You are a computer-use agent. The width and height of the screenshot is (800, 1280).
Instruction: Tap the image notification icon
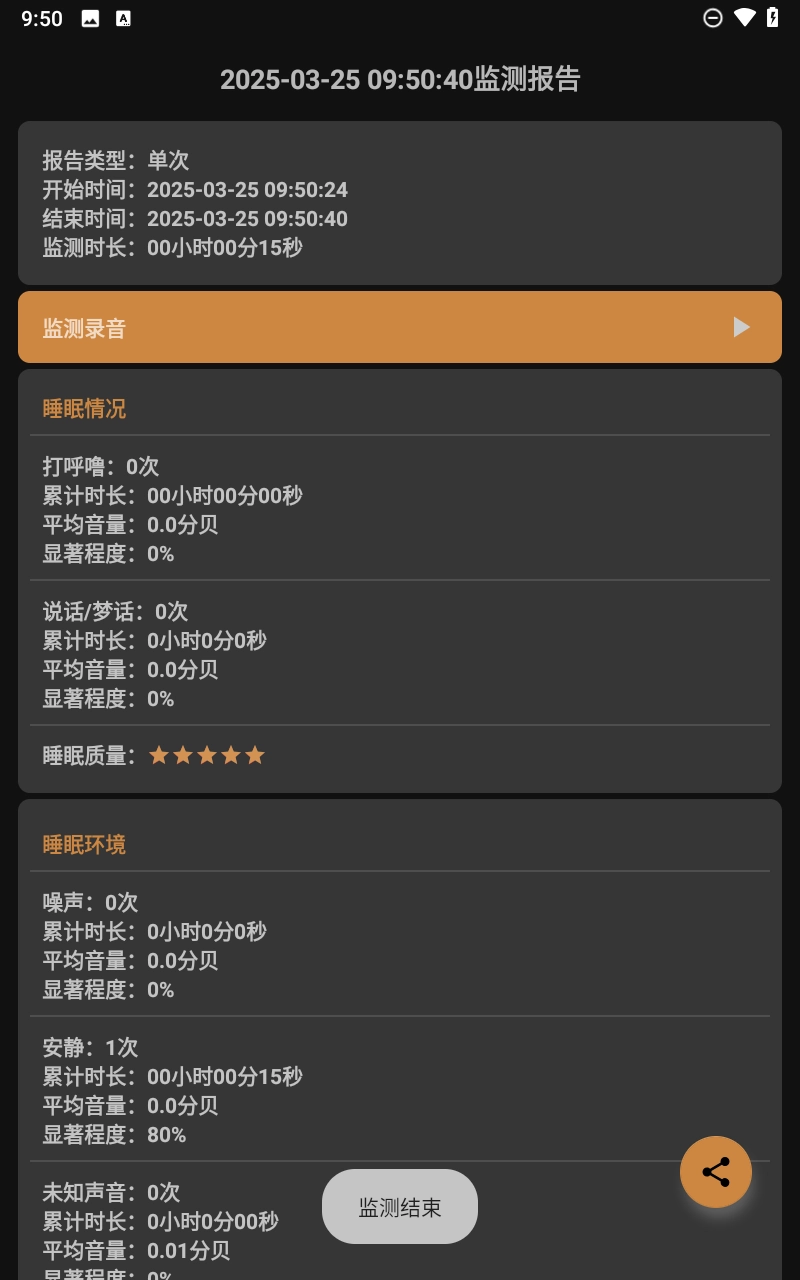click(90, 19)
